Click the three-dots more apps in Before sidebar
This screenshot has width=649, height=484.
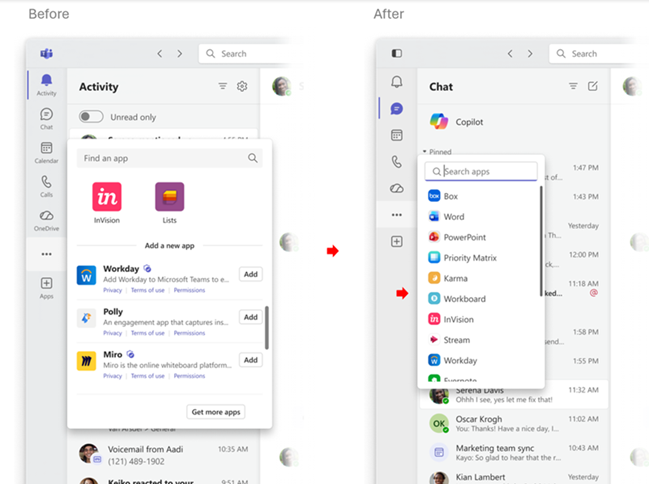tap(46, 254)
